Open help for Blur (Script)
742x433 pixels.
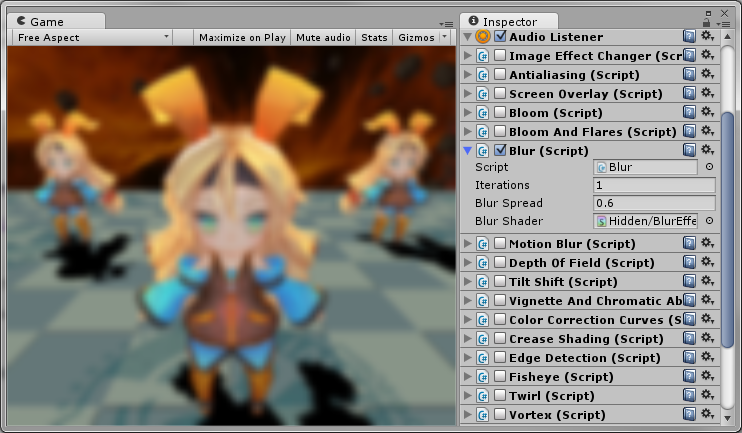pyautogui.click(x=689, y=150)
